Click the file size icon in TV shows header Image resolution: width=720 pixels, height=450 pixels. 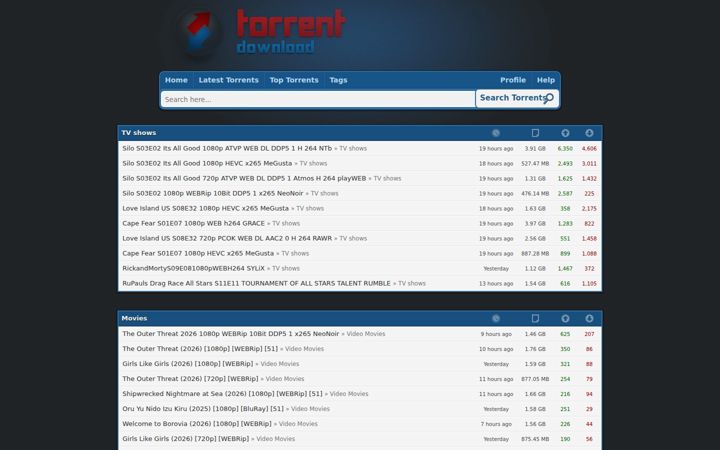tap(535, 133)
